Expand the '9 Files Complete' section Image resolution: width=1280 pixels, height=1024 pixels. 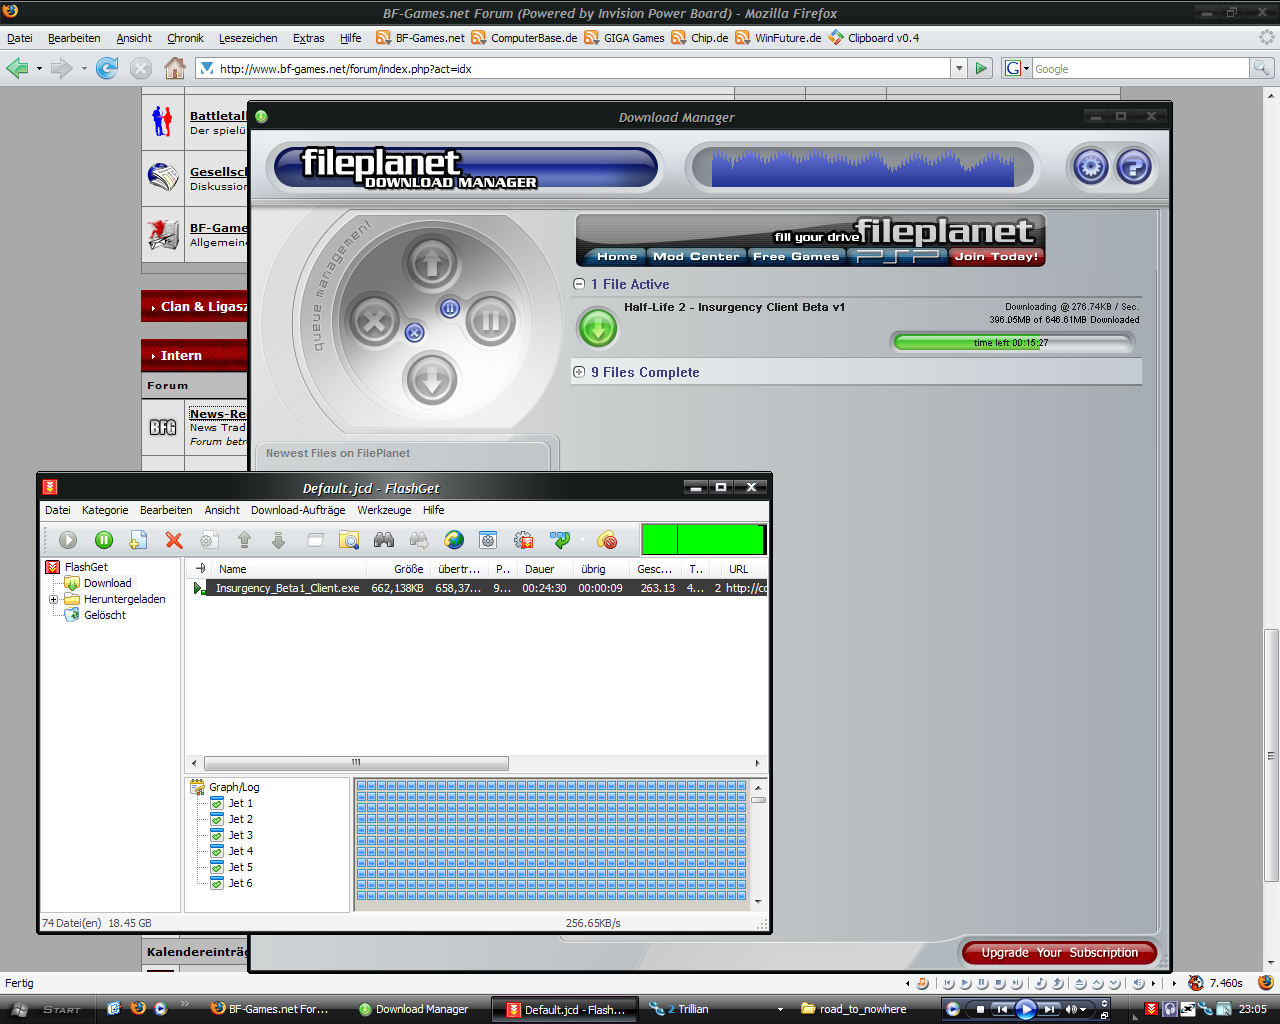coord(579,372)
